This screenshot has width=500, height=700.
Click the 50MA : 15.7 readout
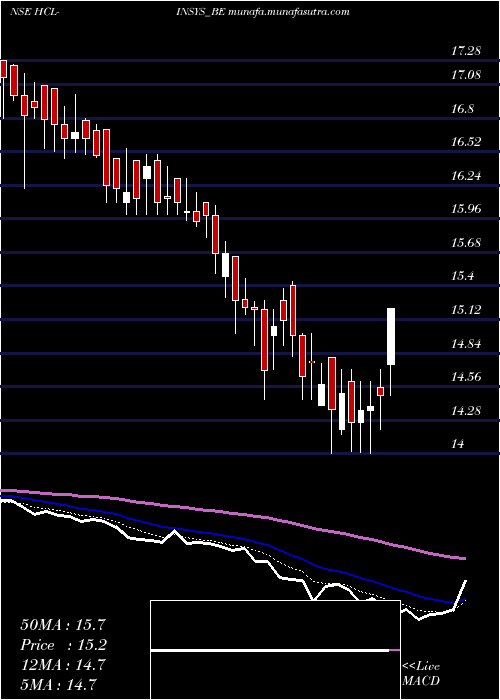pyautogui.click(x=64, y=625)
